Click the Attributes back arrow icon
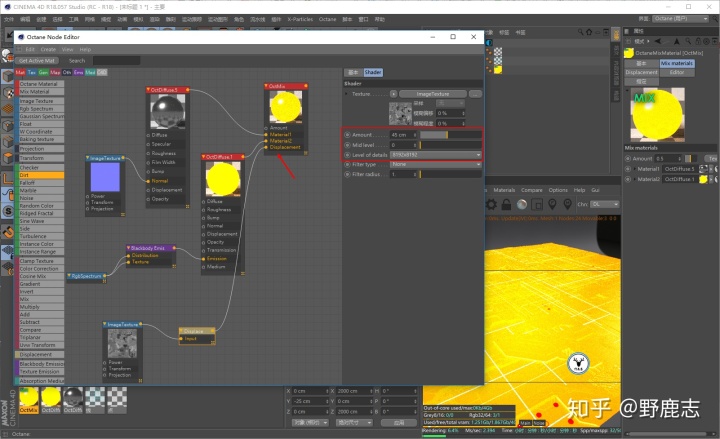Screen dimensions: 720x439 pyautogui.click(x=658, y=41)
